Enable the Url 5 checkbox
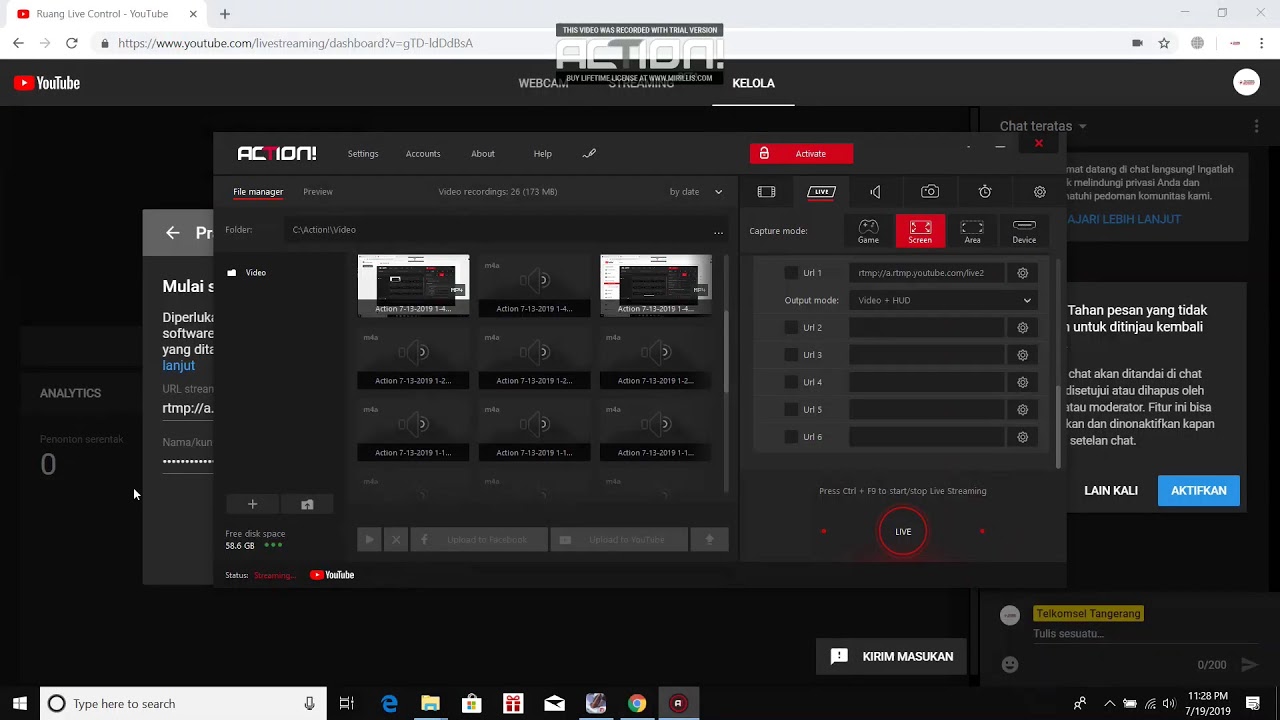This screenshot has width=1280, height=720. (x=792, y=409)
